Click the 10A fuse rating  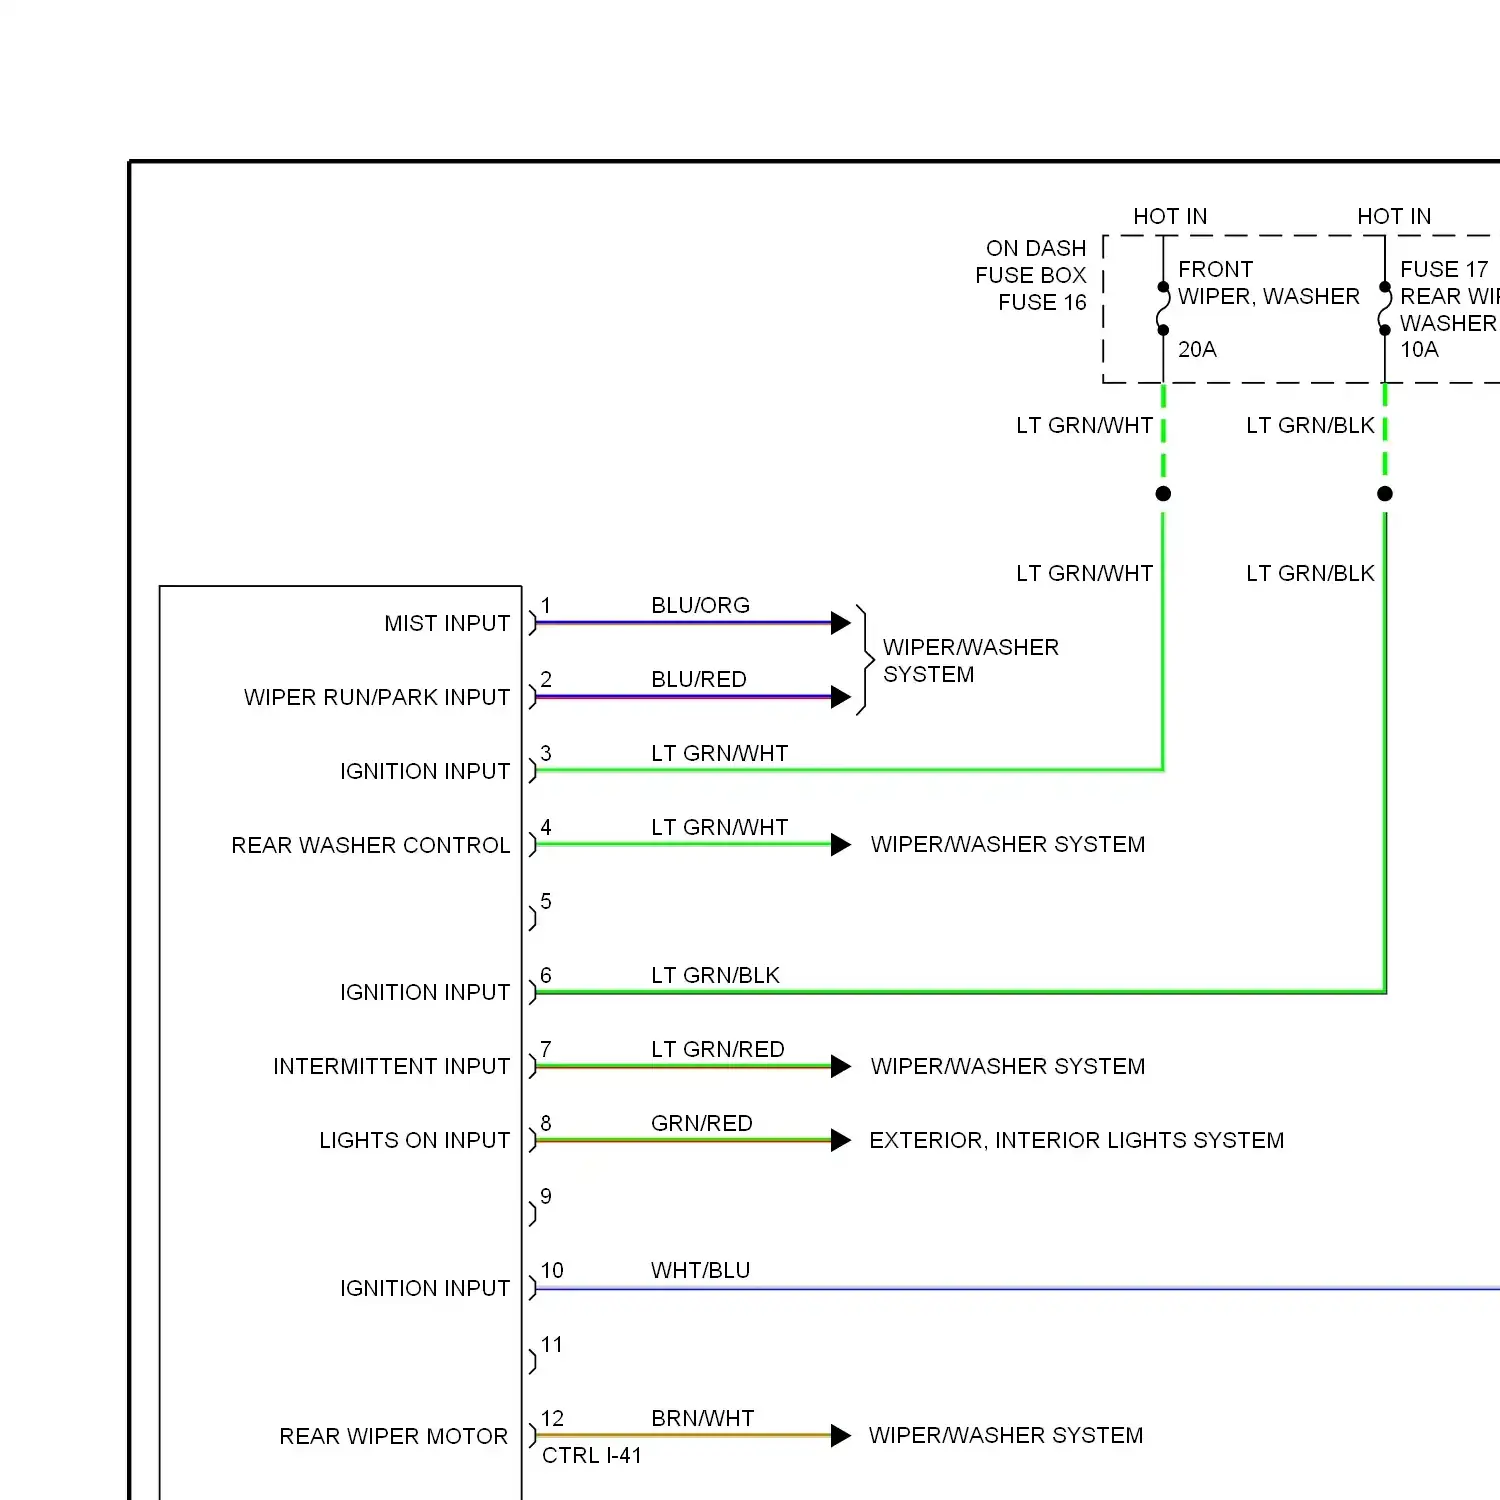pos(1419,349)
